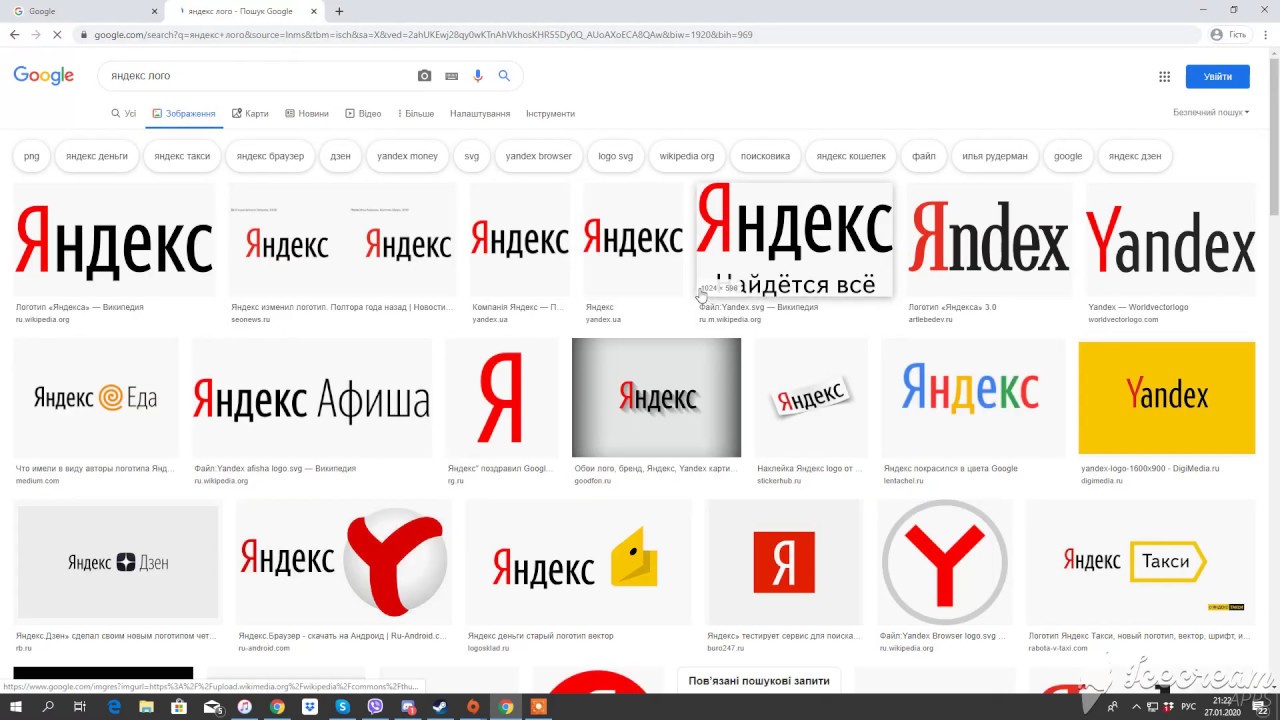Close the яндекс лого search tab
1280x720 pixels.
pyautogui.click(x=314, y=11)
